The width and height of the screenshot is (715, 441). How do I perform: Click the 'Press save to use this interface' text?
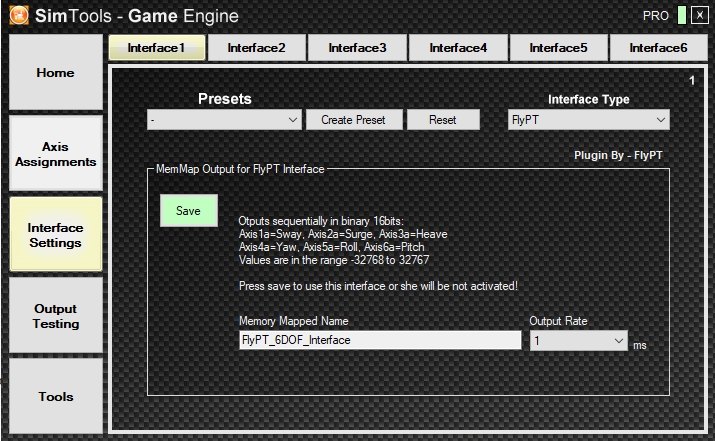pos(378,286)
